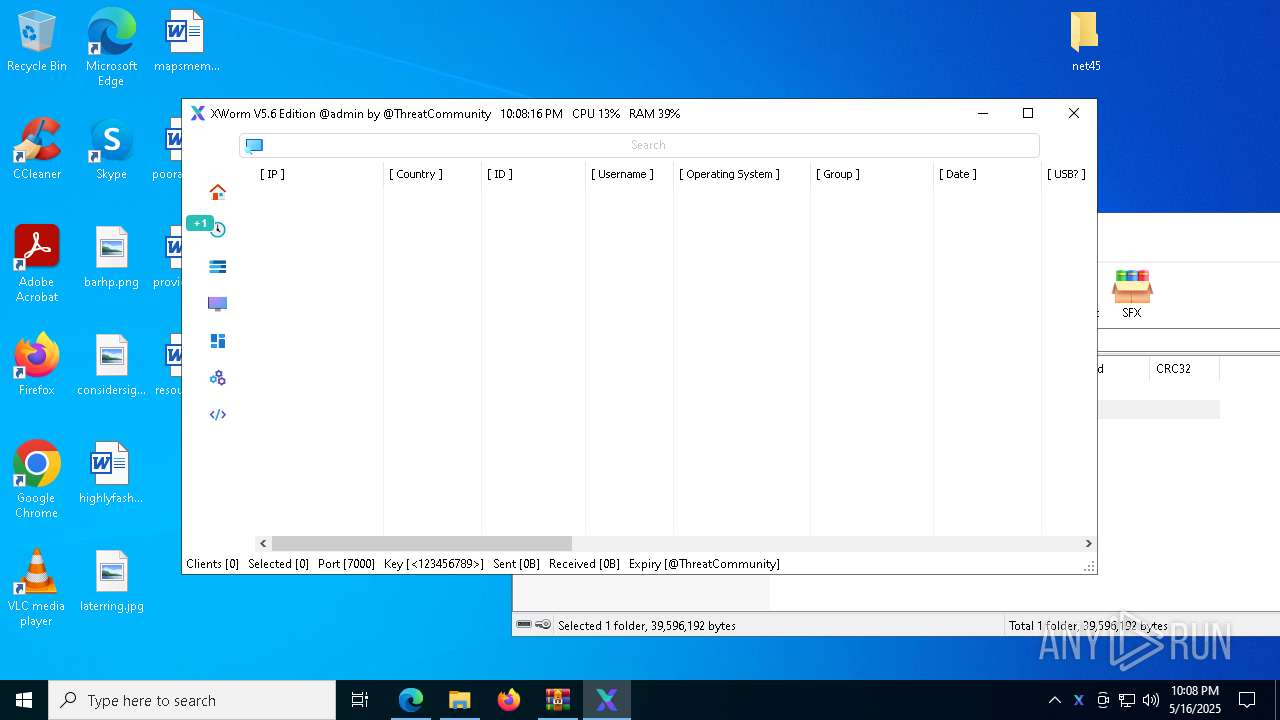Open the notification center icon
Viewport: 1280px width, 720px height.
(x=1247, y=700)
